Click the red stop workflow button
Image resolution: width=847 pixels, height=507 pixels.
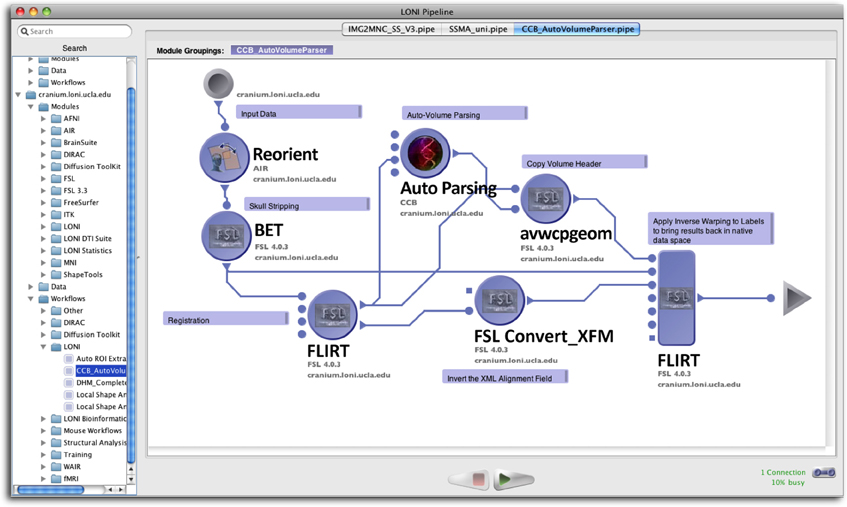[470, 479]
